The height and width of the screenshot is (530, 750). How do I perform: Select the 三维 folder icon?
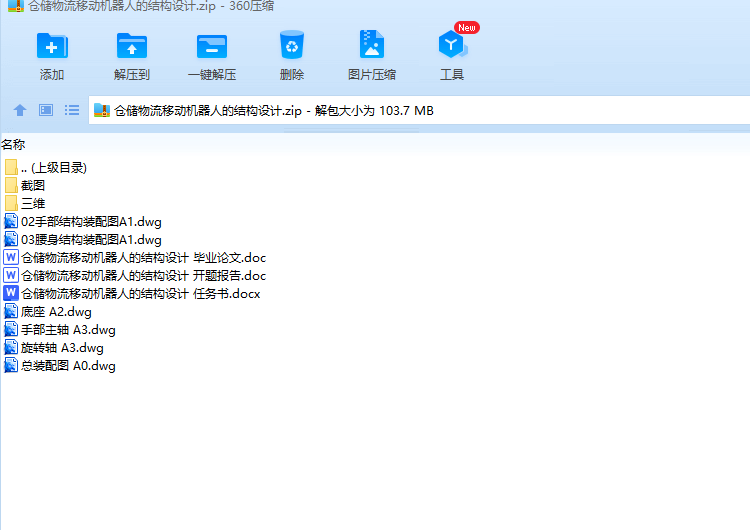11,203
